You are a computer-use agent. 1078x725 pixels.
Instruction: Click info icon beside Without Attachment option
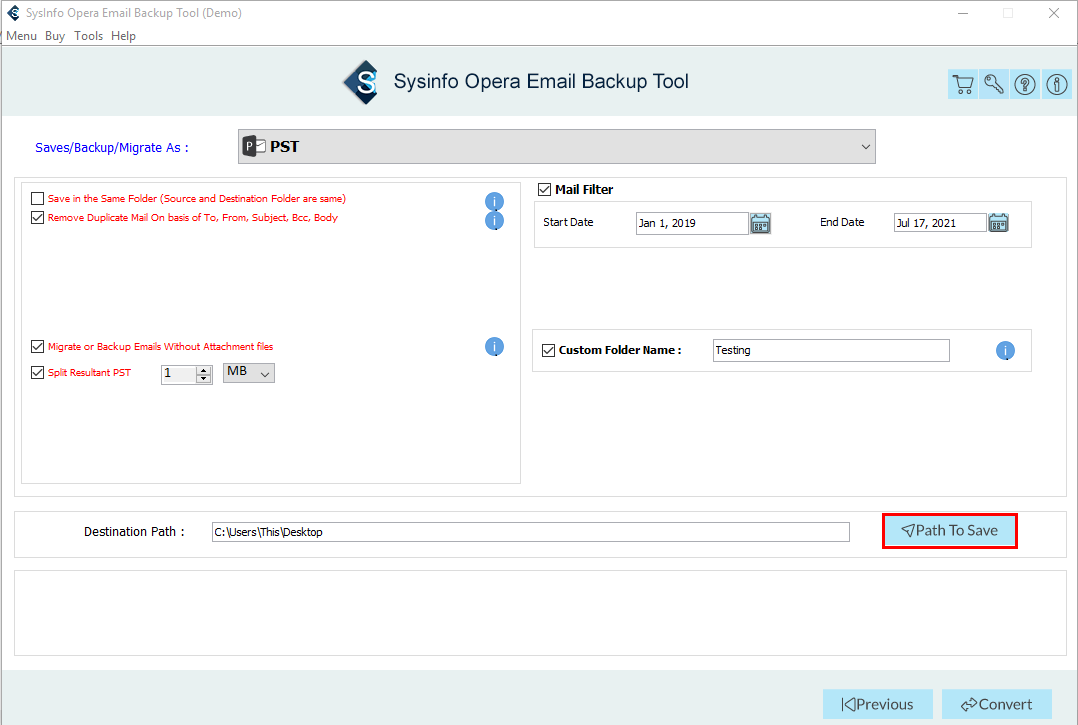coord(494,347)
